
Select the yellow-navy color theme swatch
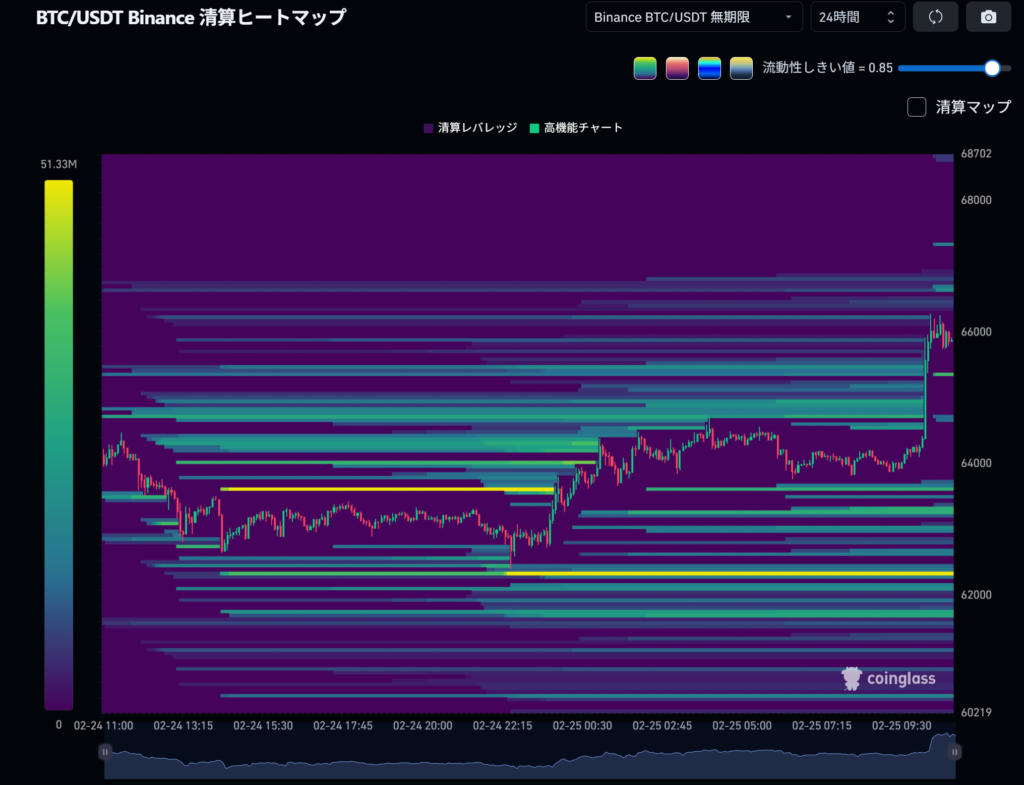click(741, 68)
